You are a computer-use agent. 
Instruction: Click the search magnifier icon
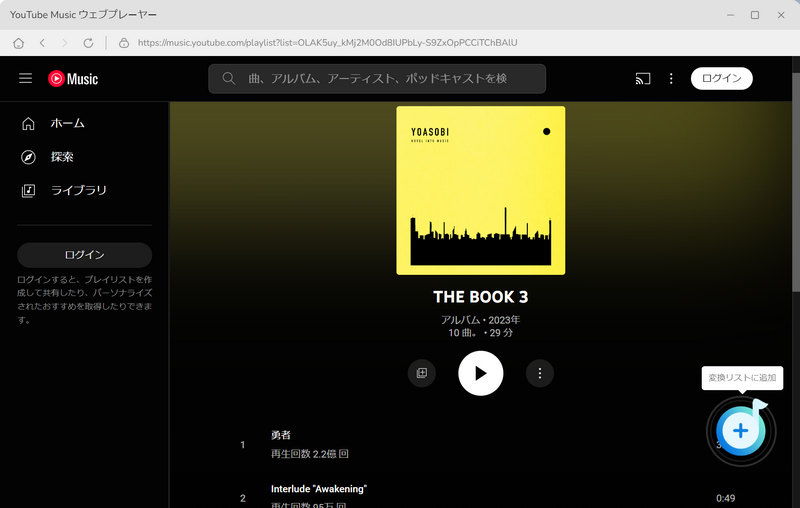[x=229, y=78]
